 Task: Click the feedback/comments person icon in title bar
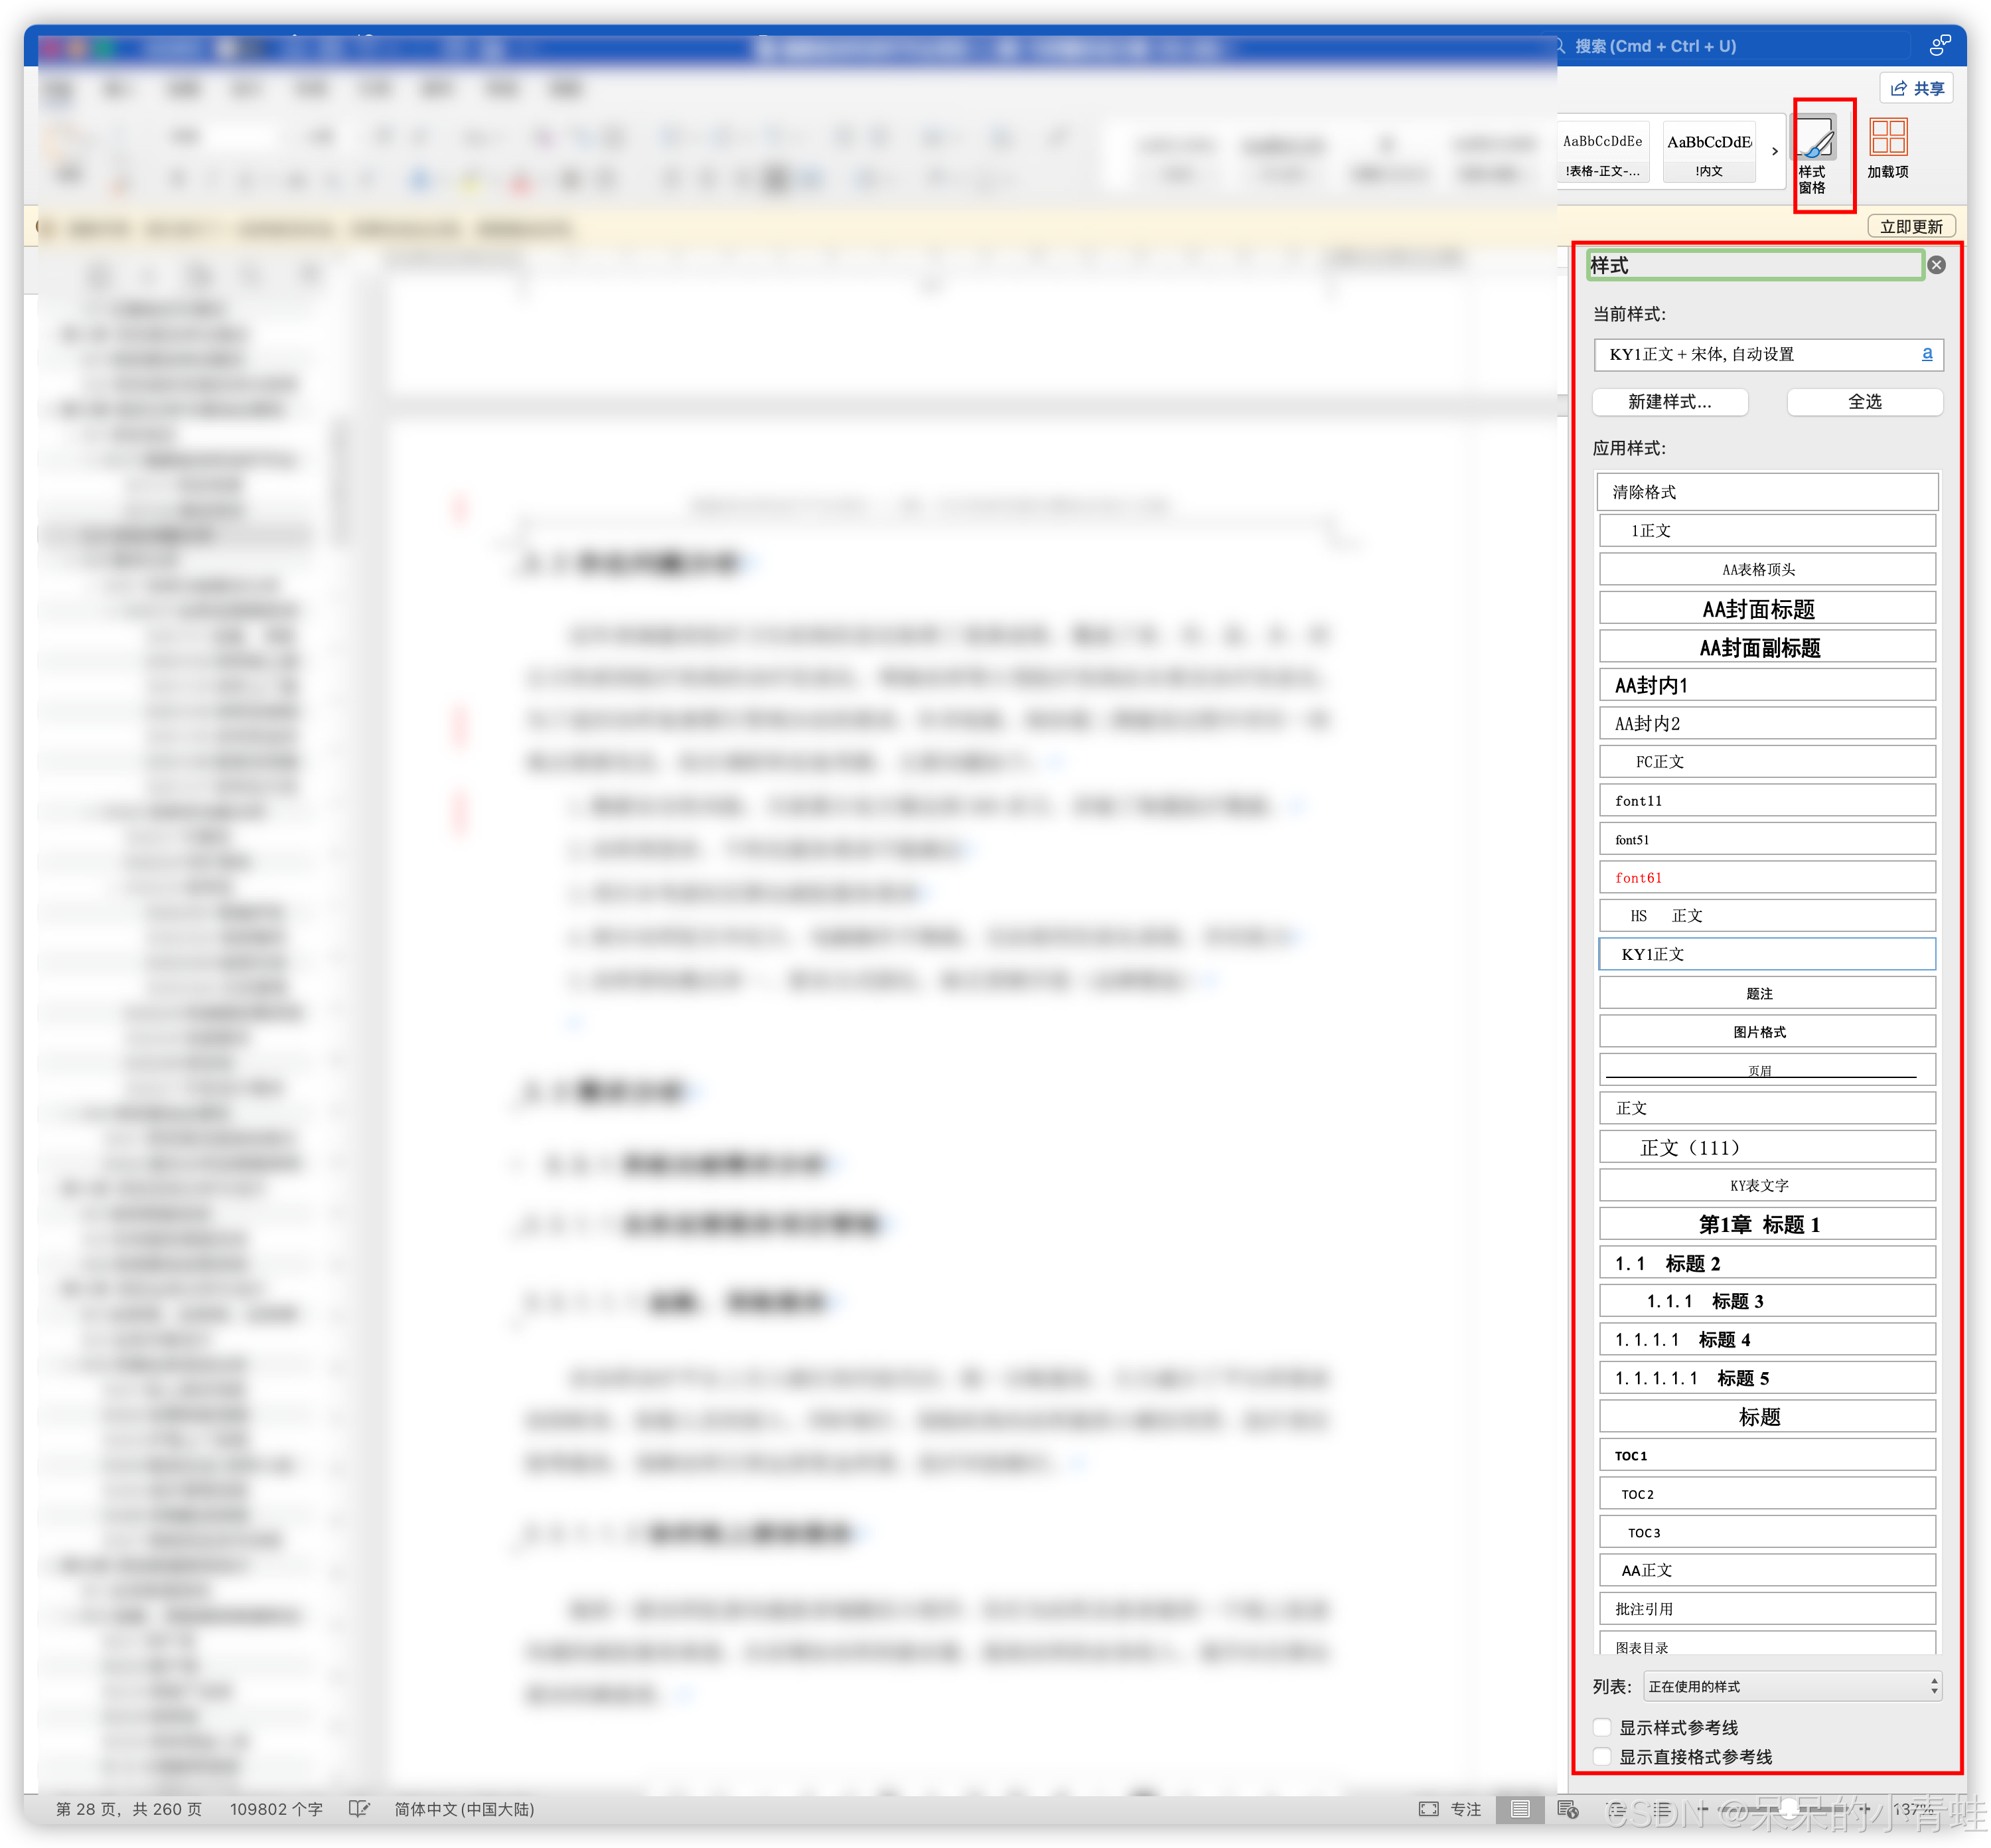tap(1939, 45)
